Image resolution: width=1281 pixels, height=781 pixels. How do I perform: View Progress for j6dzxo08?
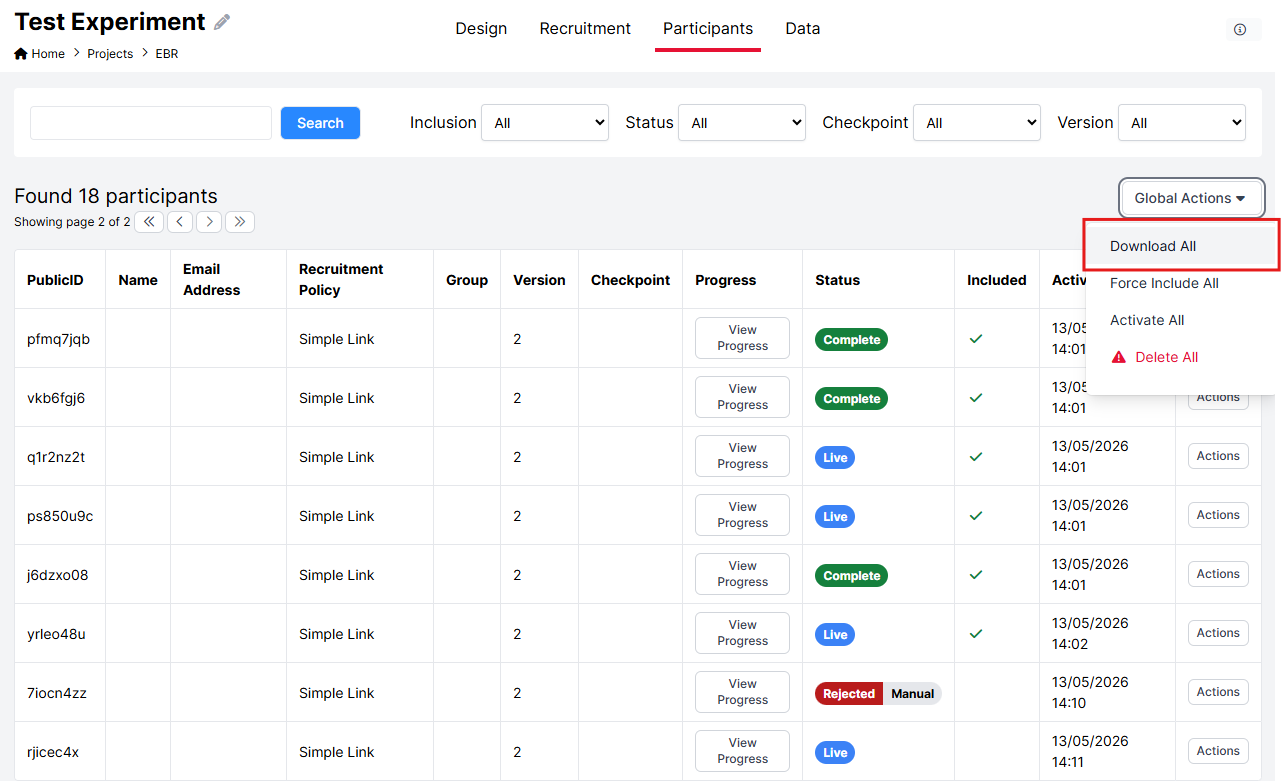[x=742, y=574]
